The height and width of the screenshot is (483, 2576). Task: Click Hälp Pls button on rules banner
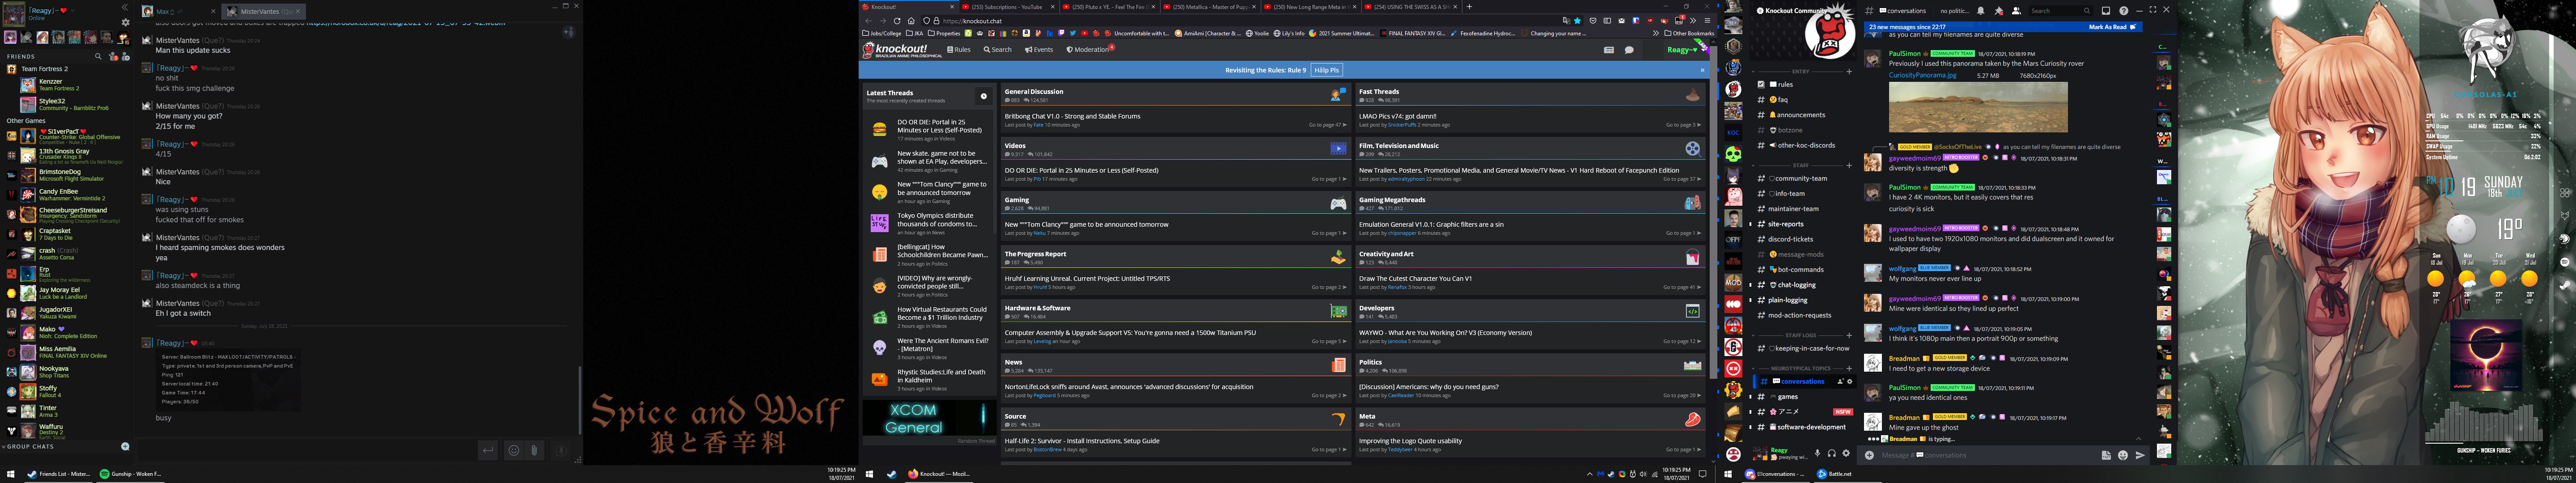[1326, 70]
